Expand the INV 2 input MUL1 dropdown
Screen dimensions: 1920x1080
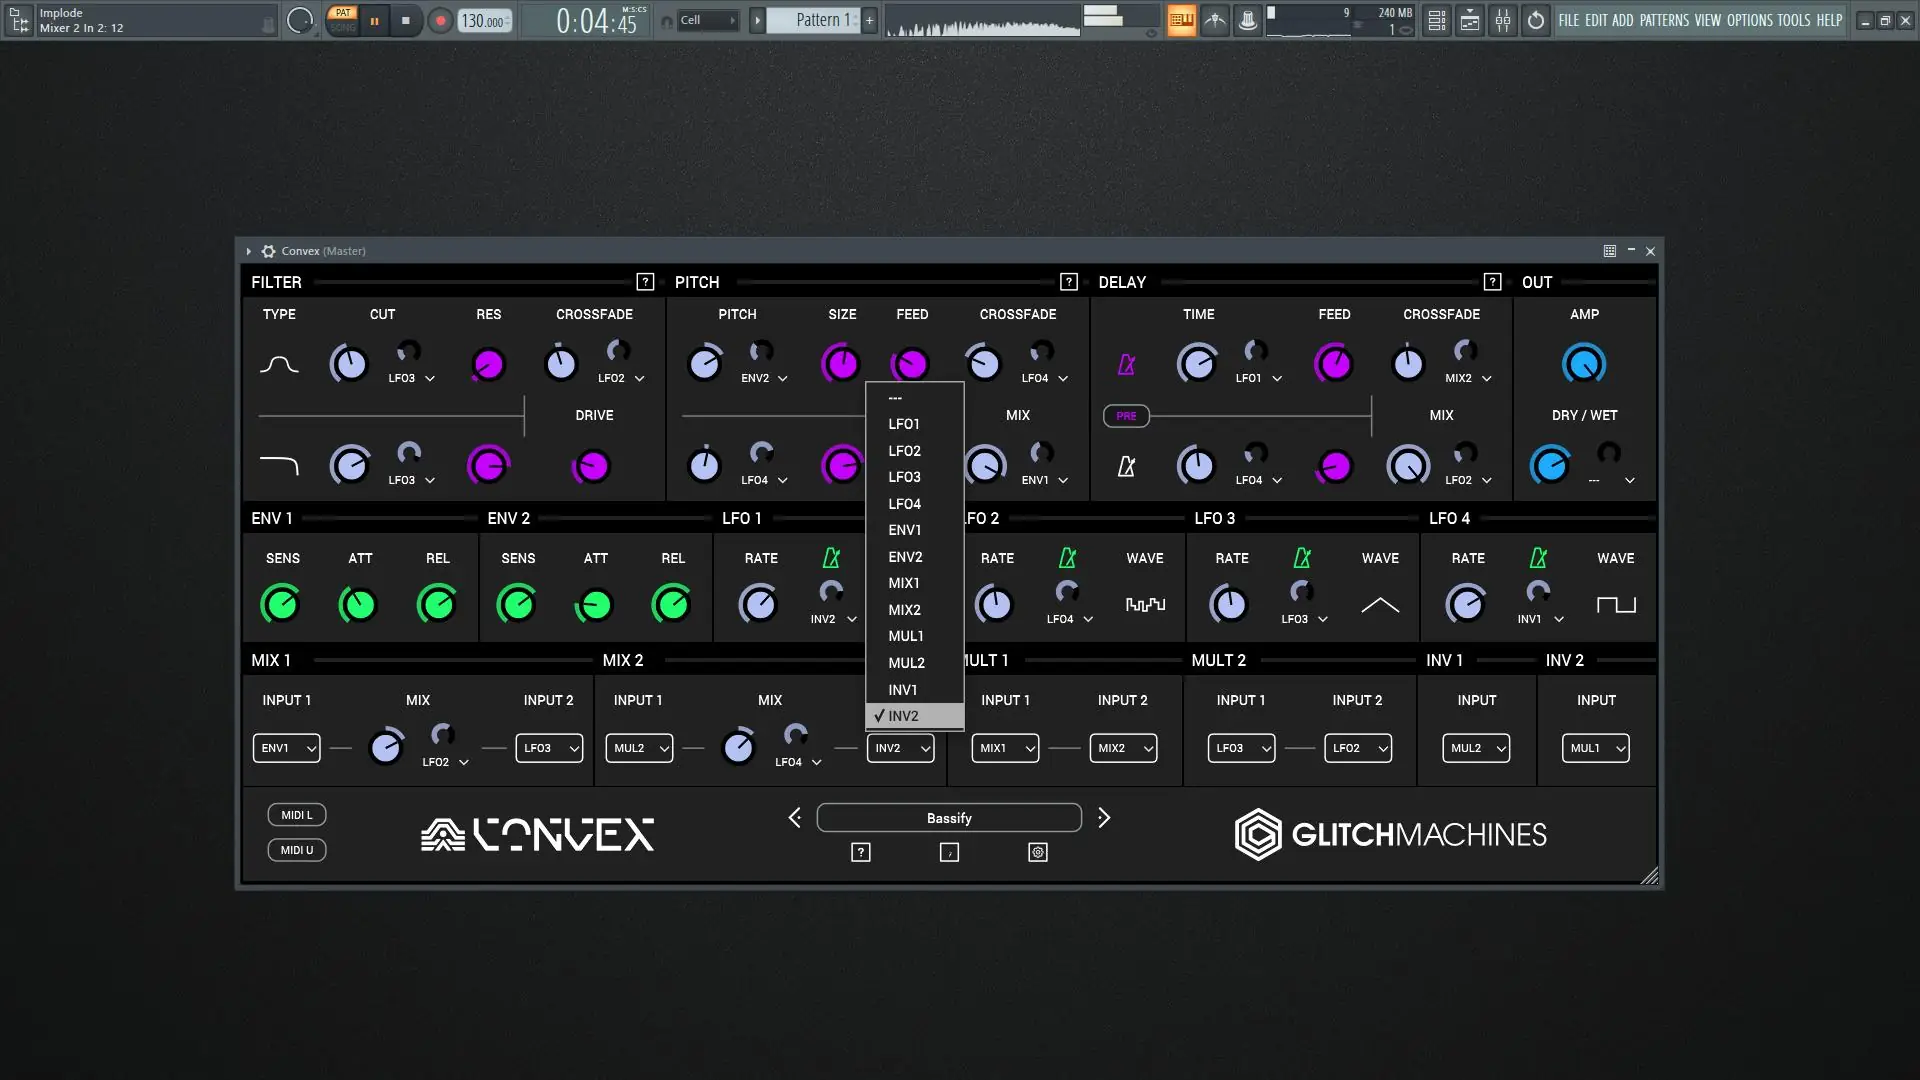1595,748
